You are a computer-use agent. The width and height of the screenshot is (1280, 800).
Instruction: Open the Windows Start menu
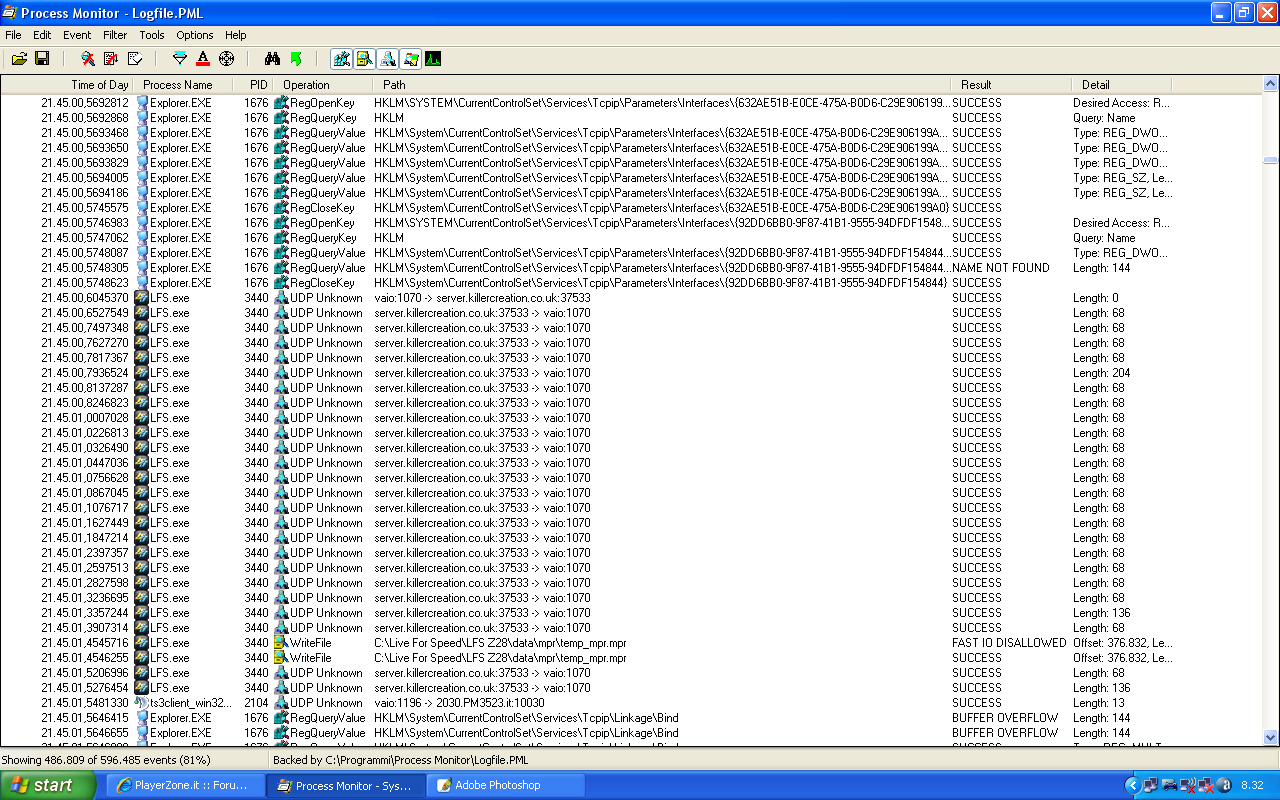(49, 785)
